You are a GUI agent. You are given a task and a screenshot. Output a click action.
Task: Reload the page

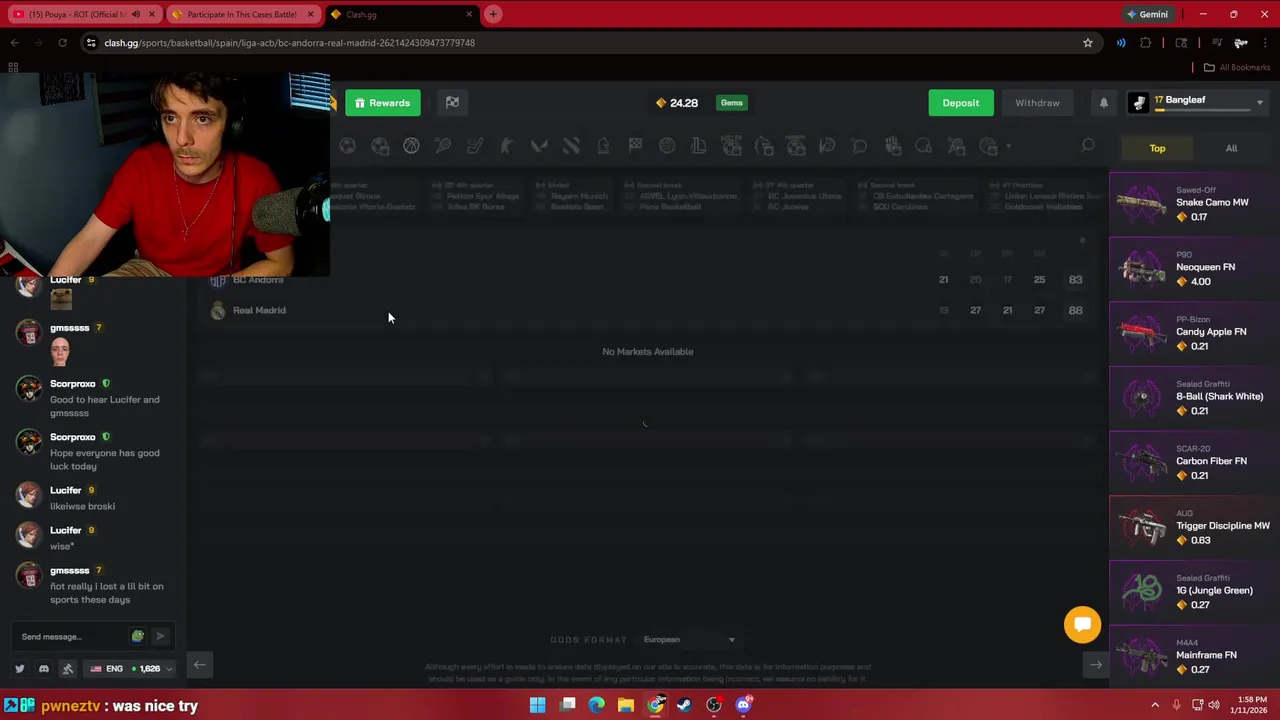(62, 43)
